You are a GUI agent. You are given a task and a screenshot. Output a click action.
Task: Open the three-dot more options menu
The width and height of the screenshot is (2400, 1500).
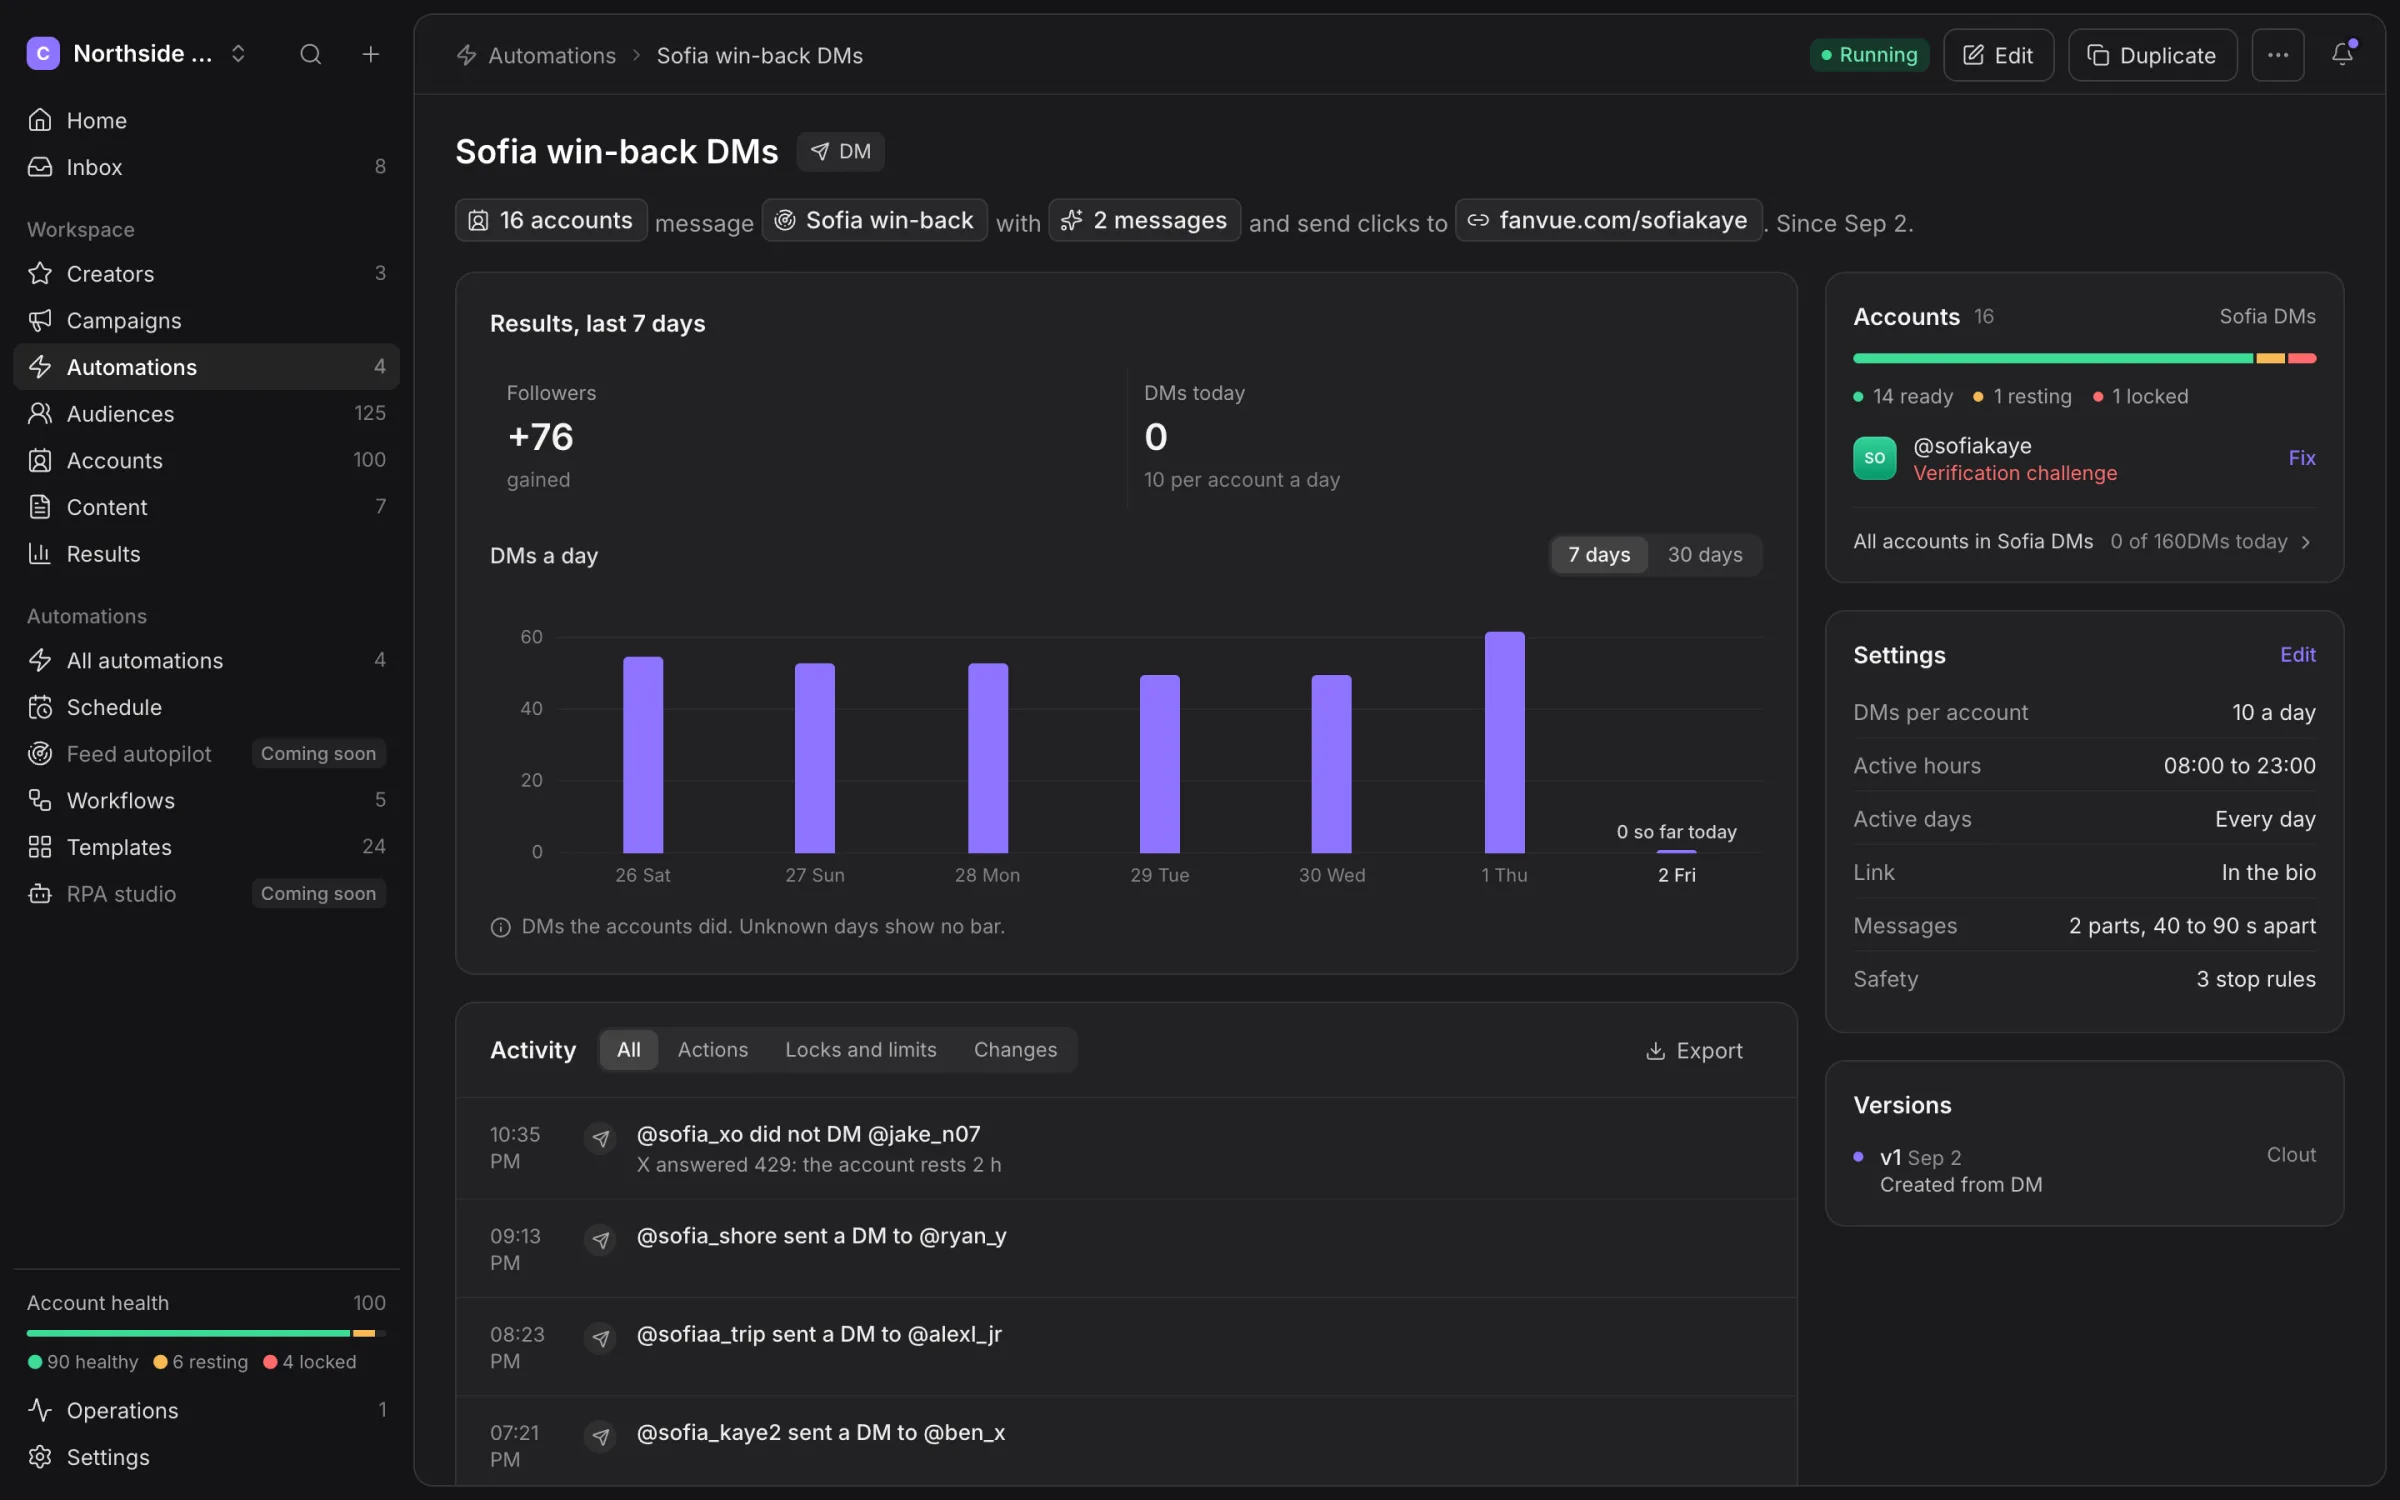pos(2277,55)
